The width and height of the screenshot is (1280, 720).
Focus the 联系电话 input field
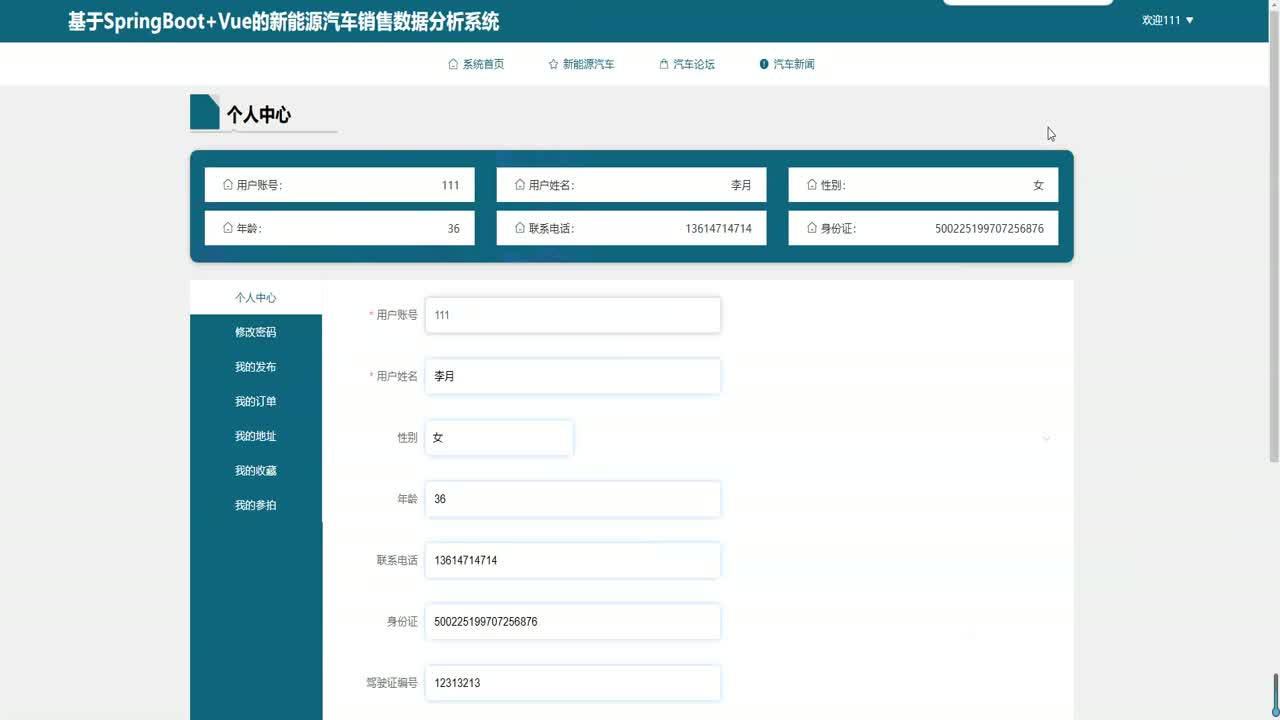(573, 560)
